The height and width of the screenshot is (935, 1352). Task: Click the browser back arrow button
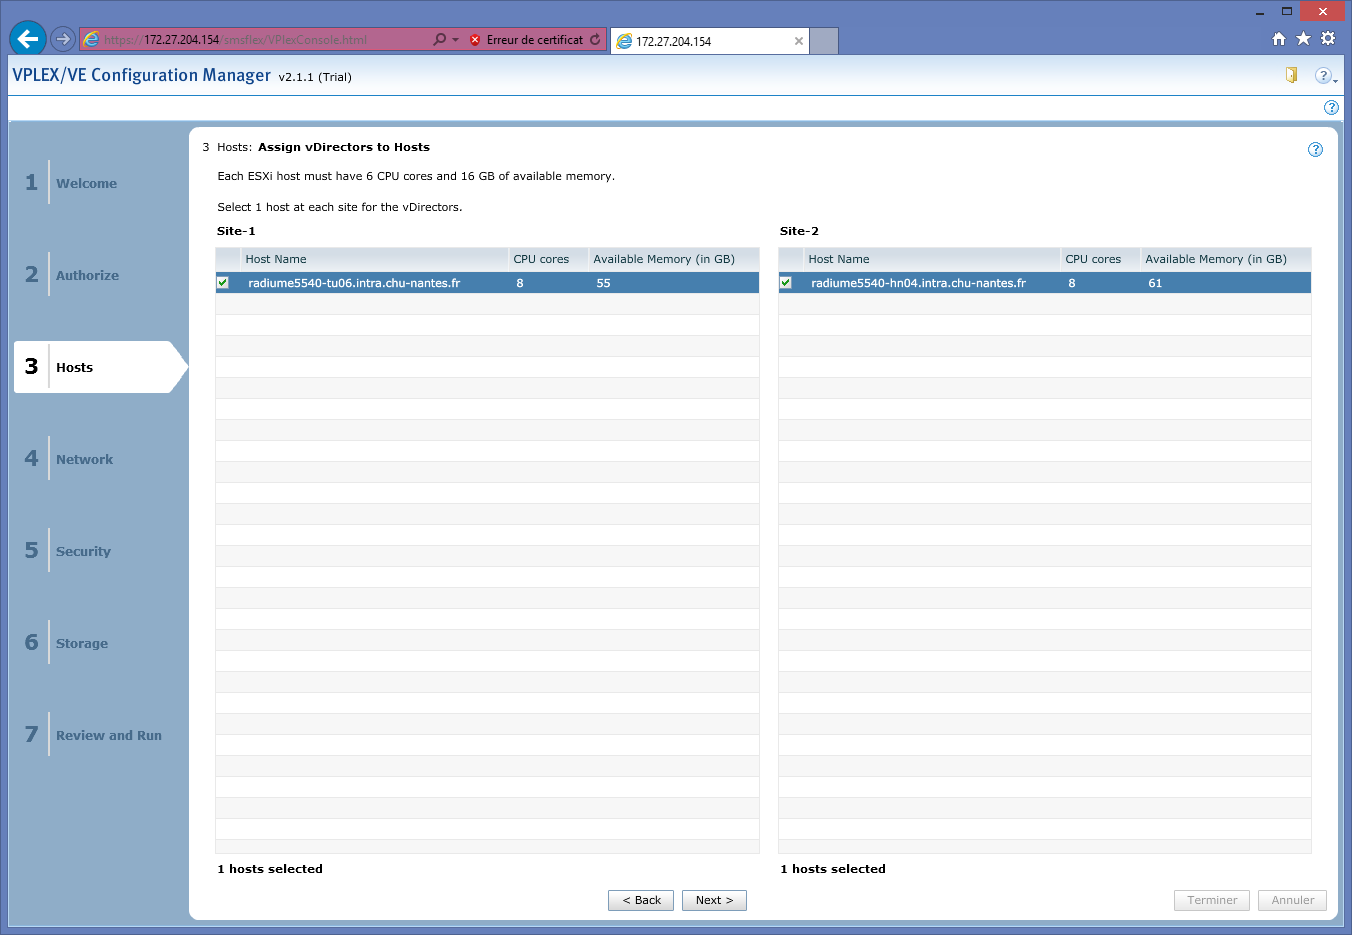(x=28, y=39)
